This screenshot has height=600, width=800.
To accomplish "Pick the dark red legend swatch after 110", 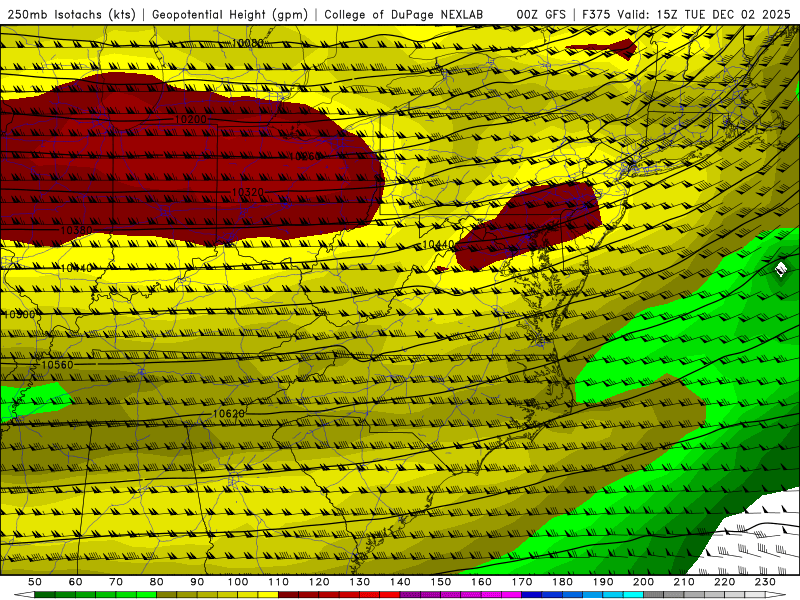I will tap(289, 595).
